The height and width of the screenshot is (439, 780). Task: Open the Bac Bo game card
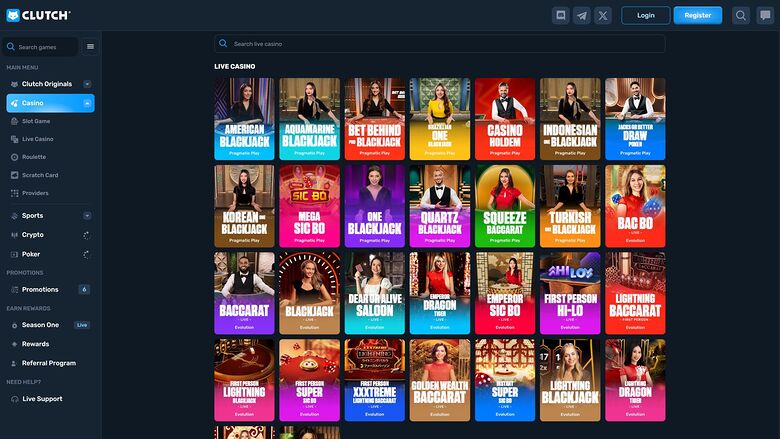click(635, 206)
